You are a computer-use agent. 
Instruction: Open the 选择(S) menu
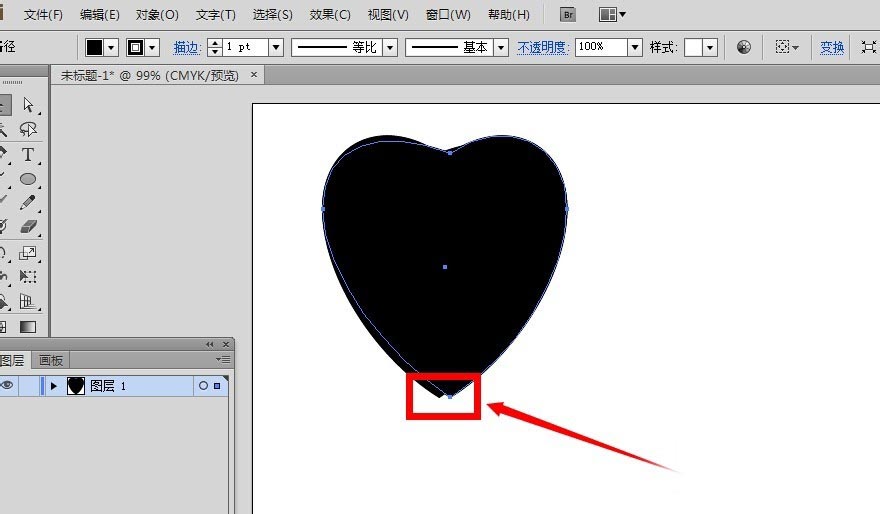point(272,15)
